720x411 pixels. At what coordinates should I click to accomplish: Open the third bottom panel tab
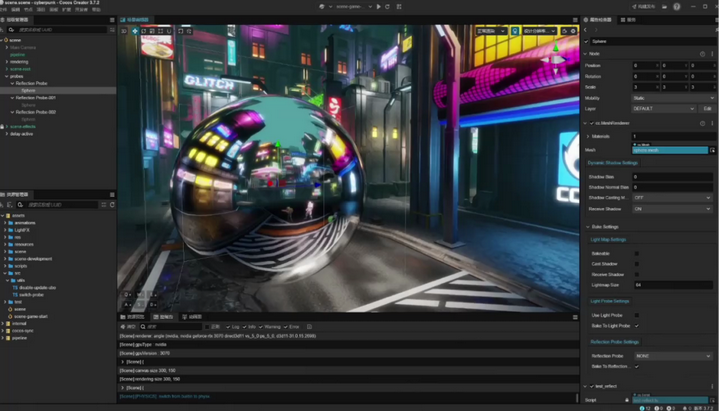click(x=192, y=317)
